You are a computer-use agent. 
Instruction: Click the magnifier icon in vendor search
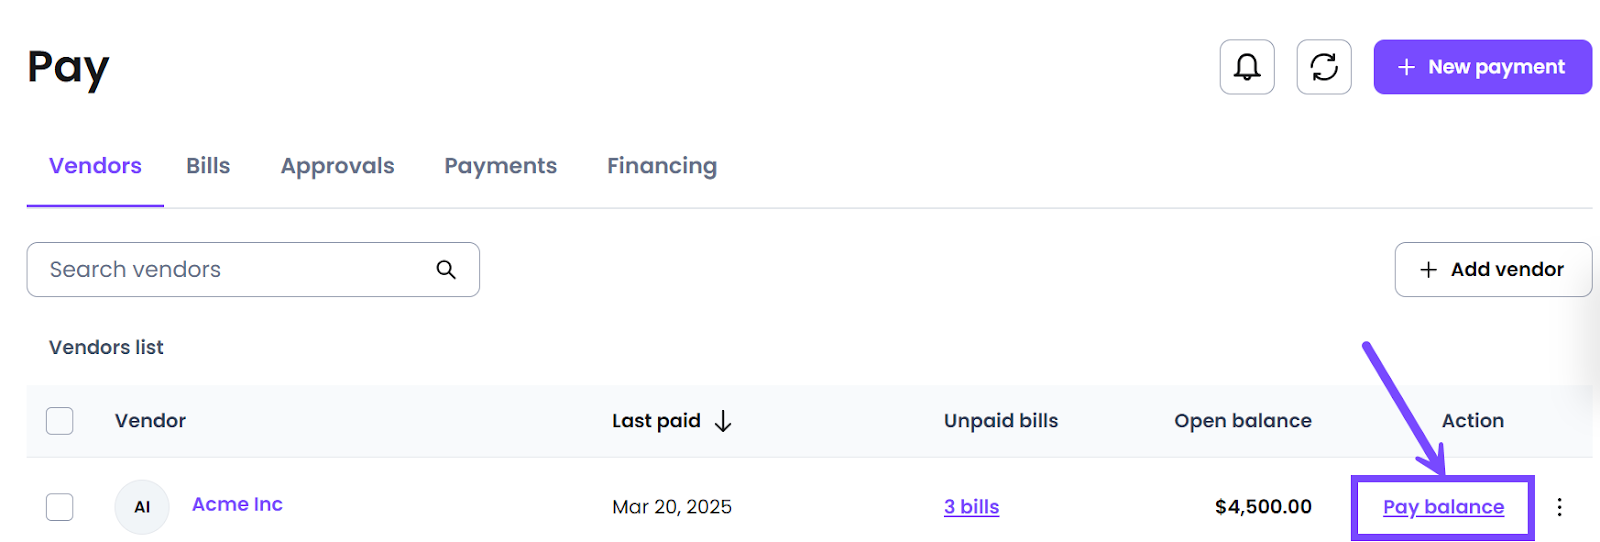446,269
